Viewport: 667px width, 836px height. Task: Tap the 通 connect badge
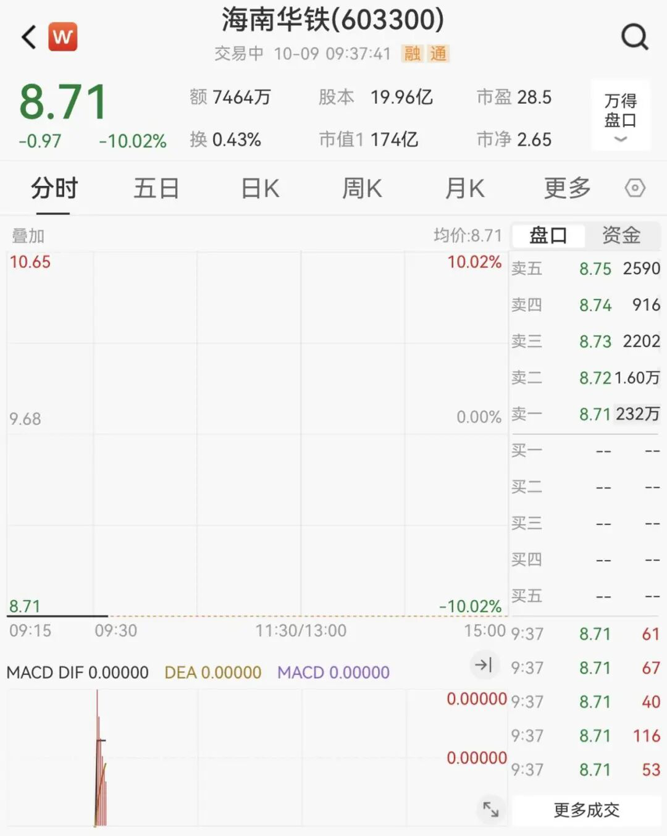point(438,54)
